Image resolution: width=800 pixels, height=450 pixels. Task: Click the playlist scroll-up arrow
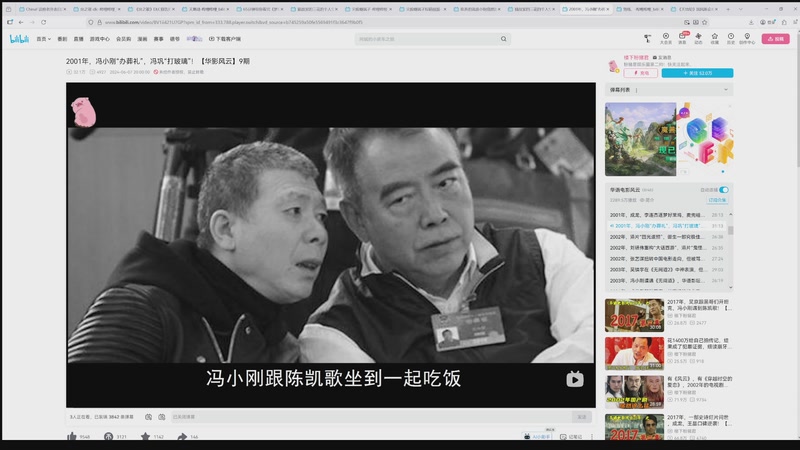pyautogui.click(x=731, y=215)
